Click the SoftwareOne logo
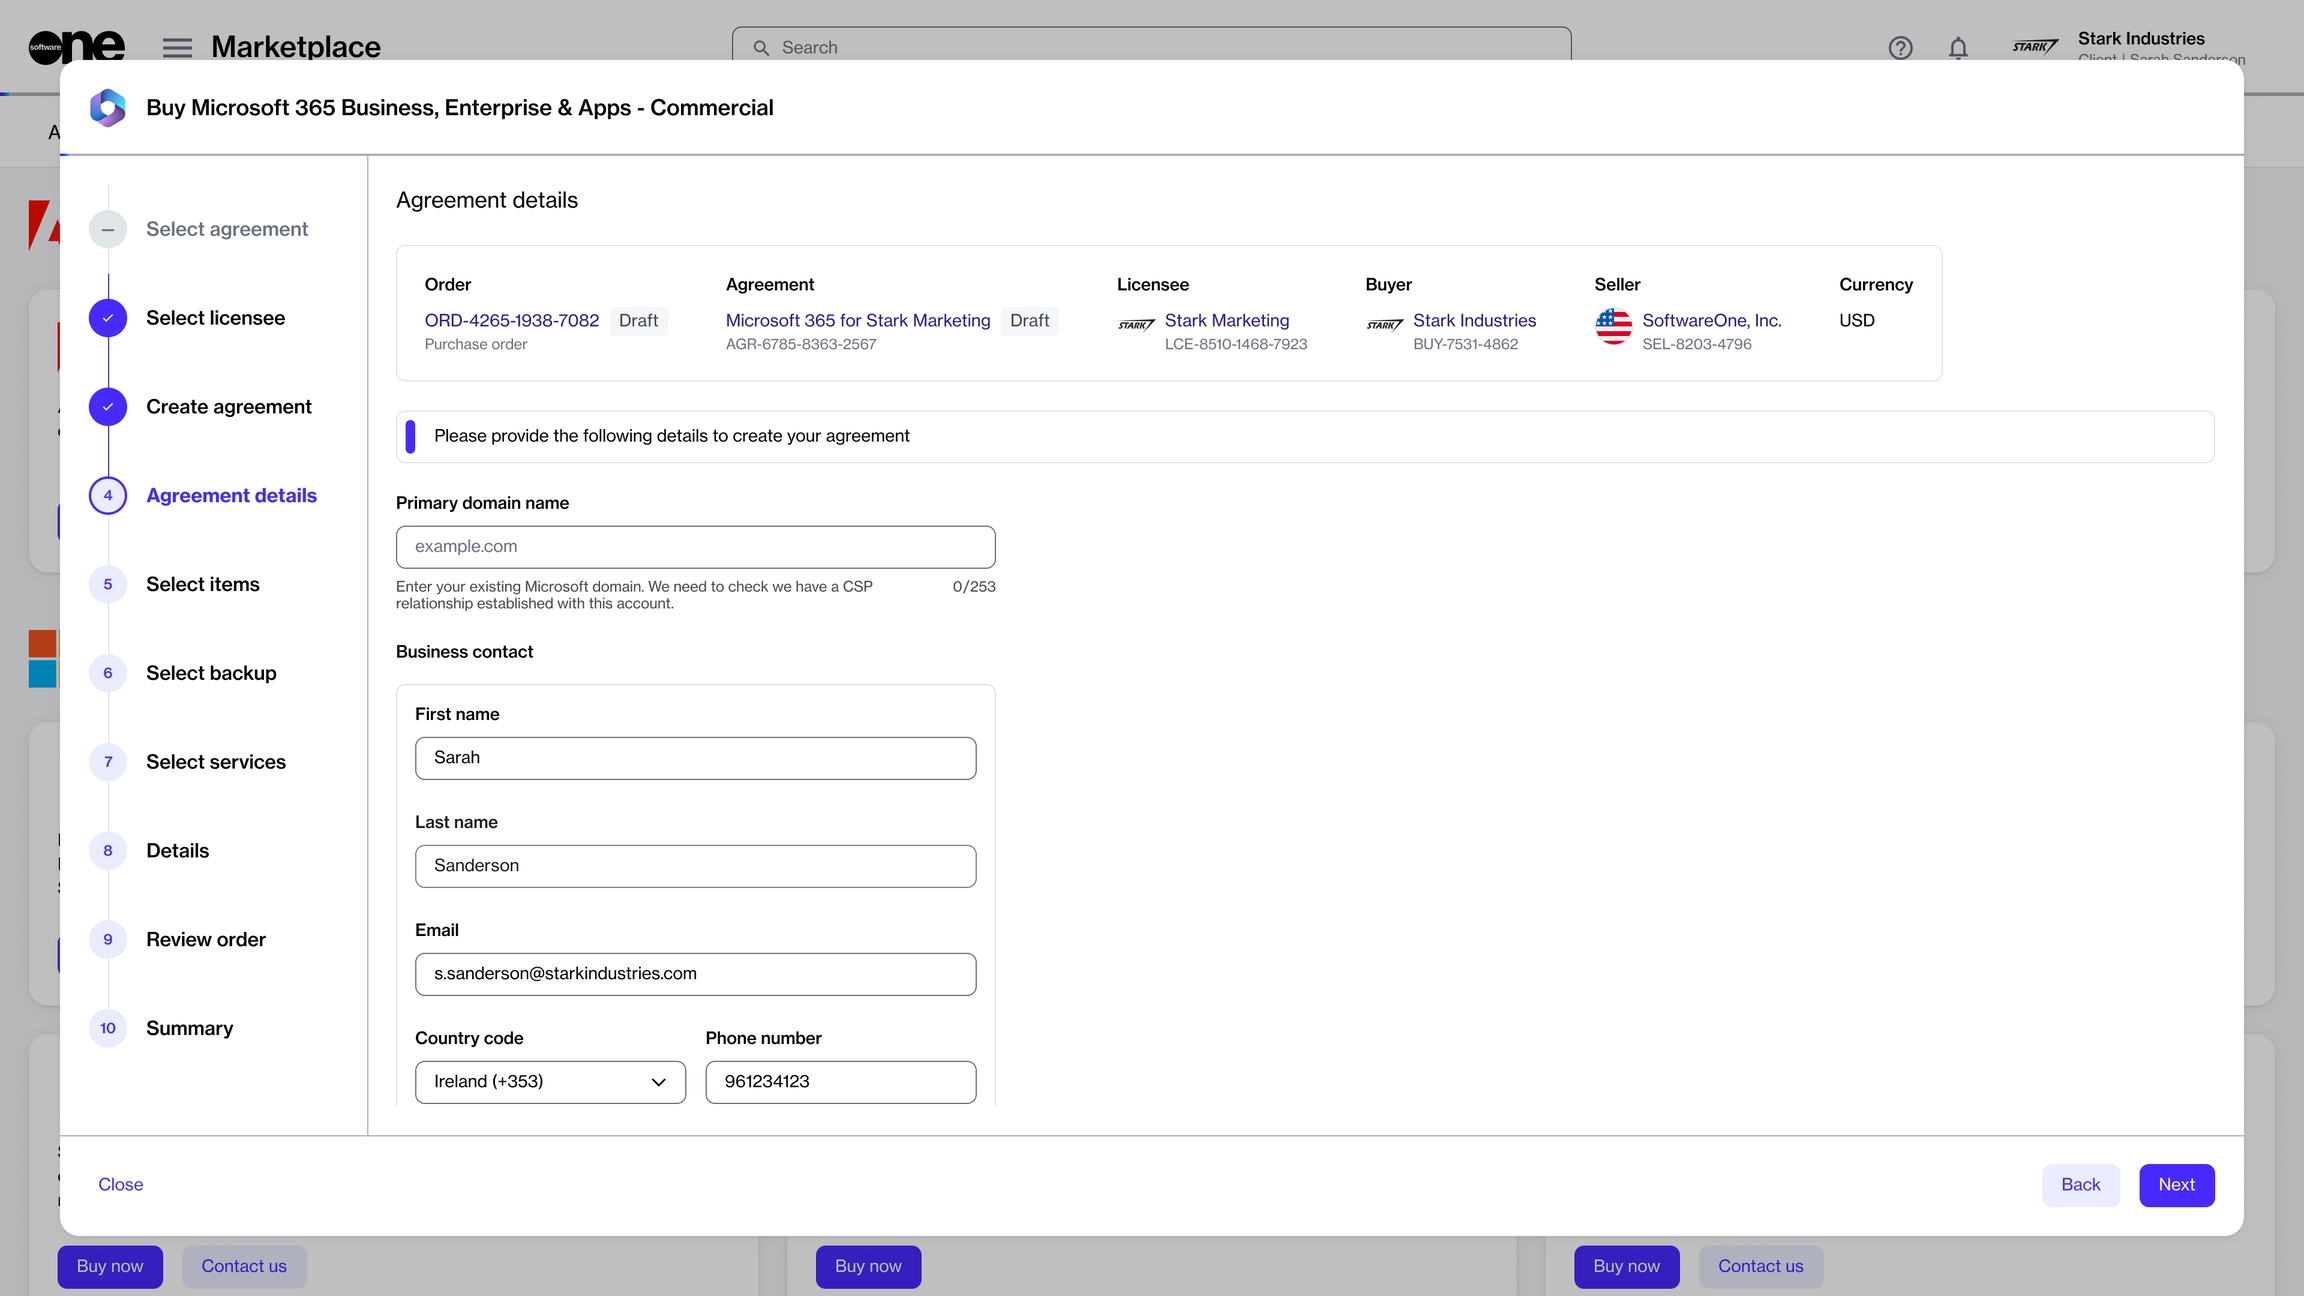The image size is (2304, 1296). [77, 46]
